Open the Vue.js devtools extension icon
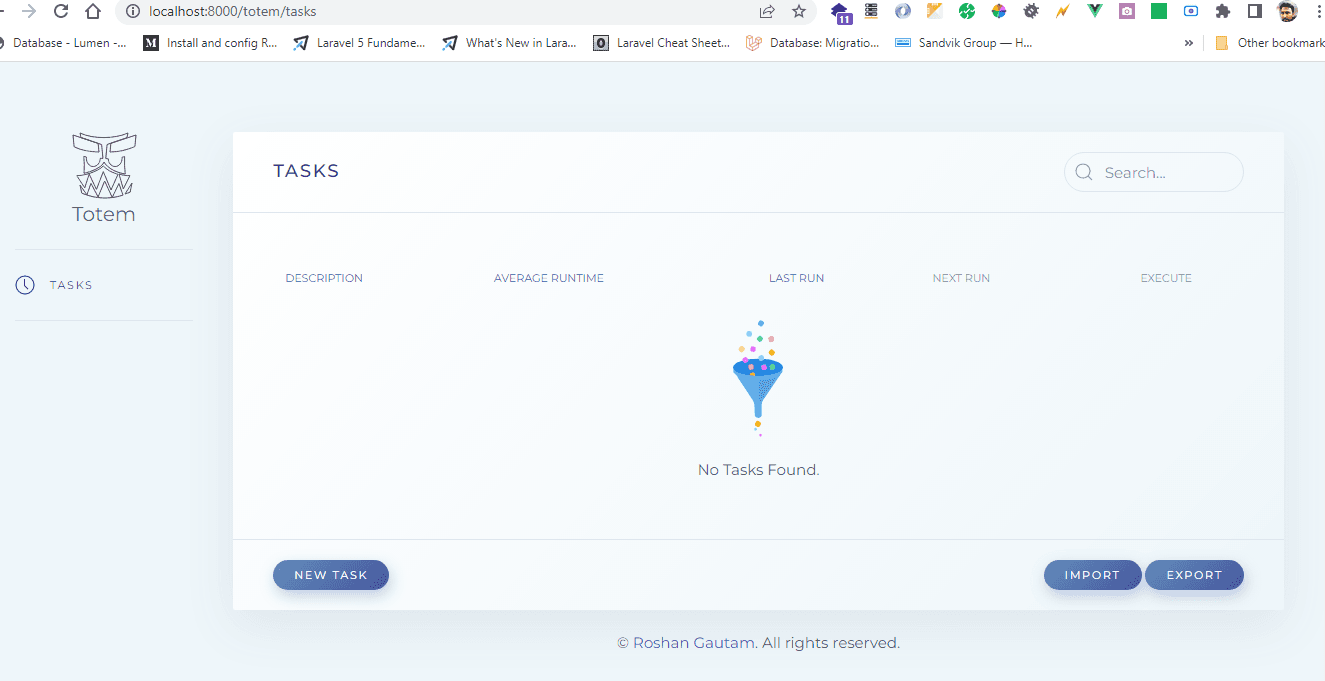Viewport: 1325px width, 681px height. tap(1093, 11)
